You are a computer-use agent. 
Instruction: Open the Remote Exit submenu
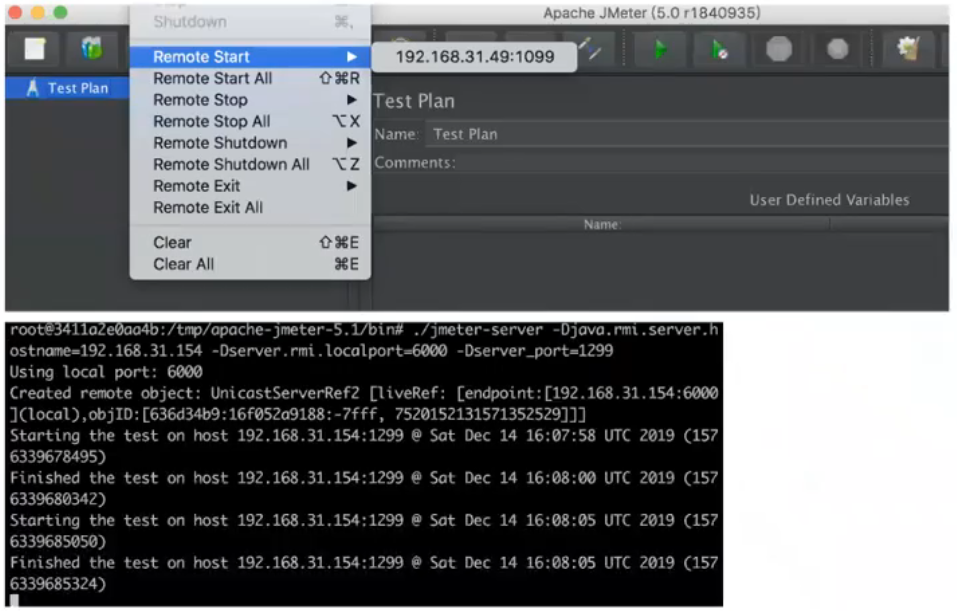[x=250, y=186]
